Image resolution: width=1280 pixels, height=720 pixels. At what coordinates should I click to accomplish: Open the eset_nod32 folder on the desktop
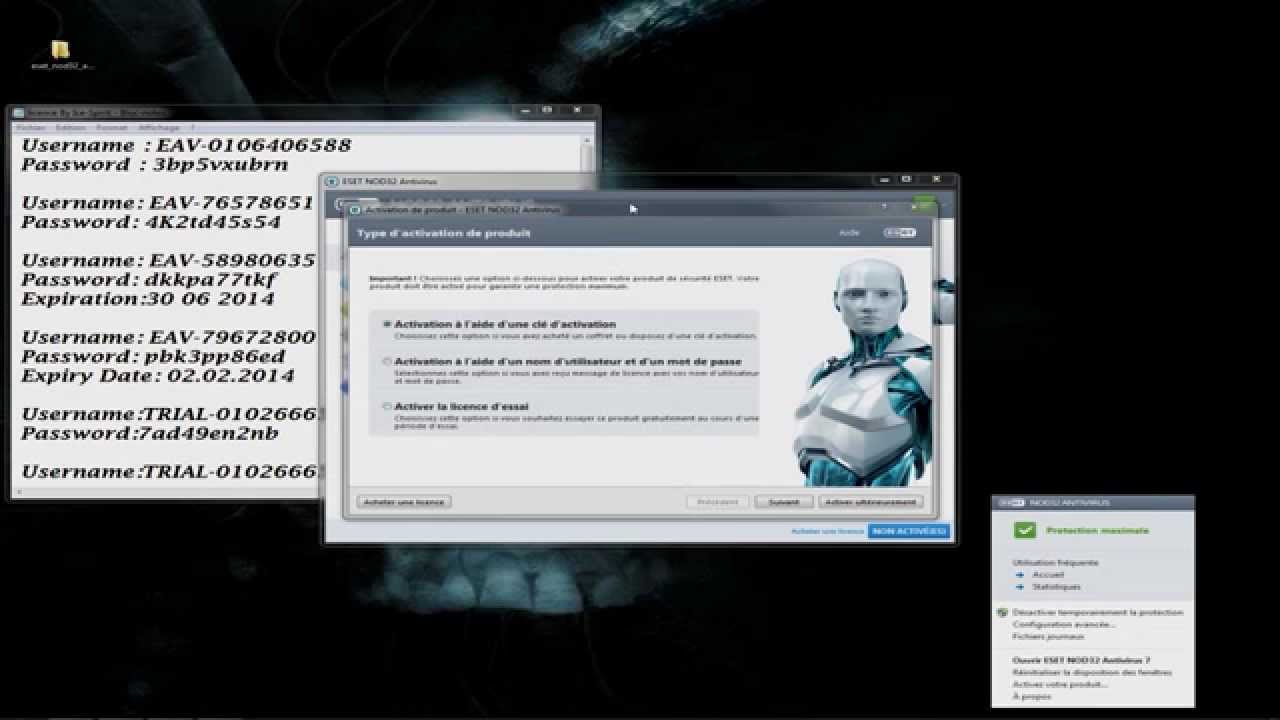61,50
